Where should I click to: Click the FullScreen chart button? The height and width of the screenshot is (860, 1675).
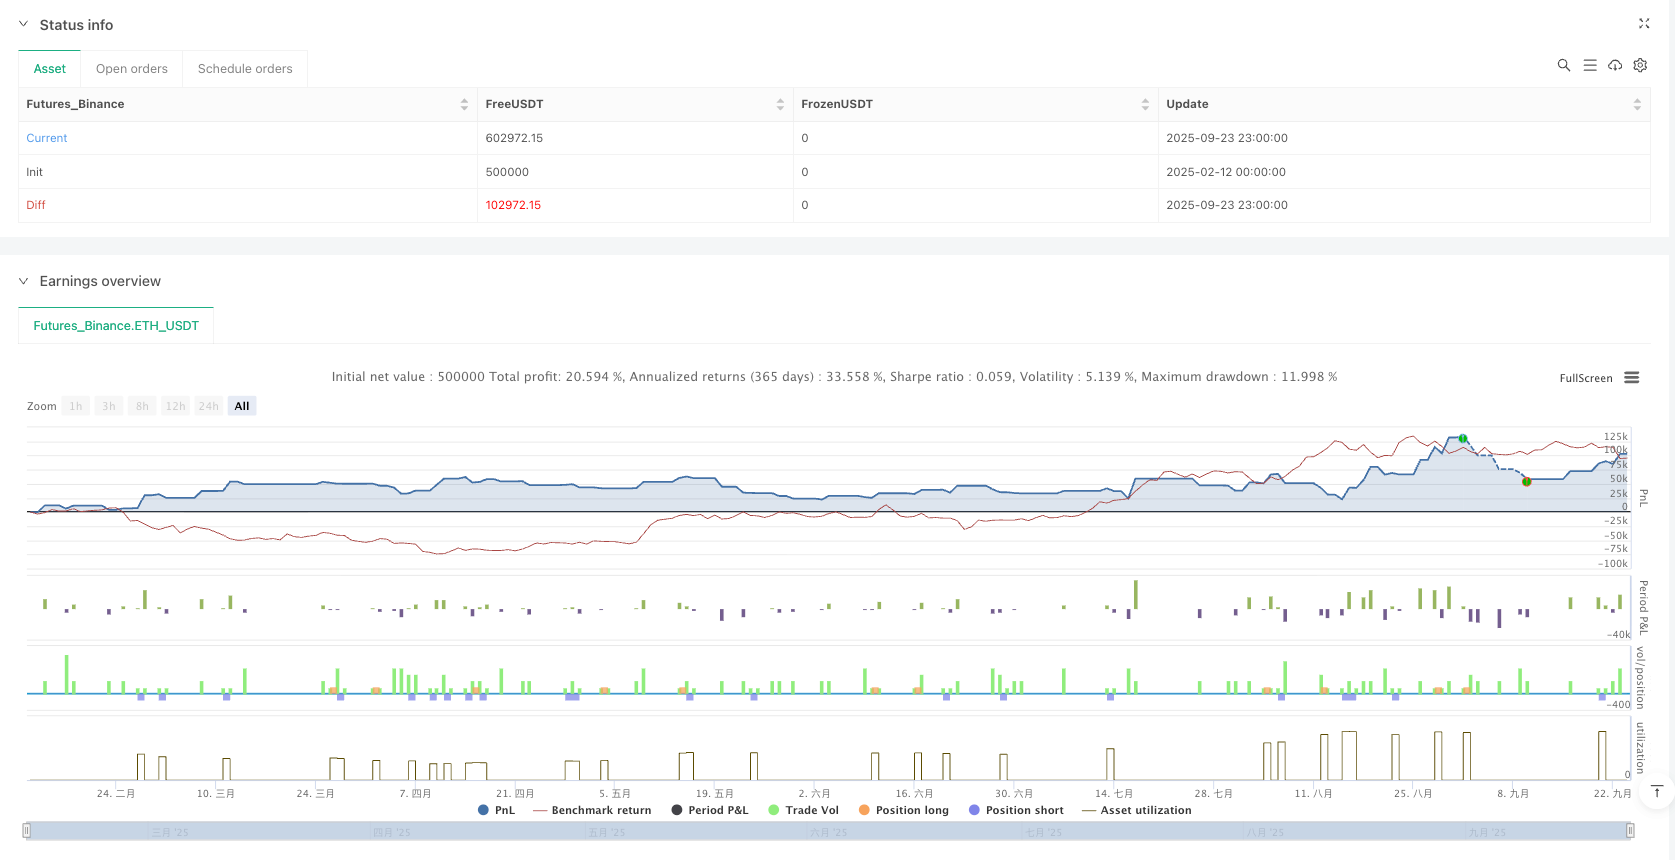pyautogui.click(x=1585, y=378)
